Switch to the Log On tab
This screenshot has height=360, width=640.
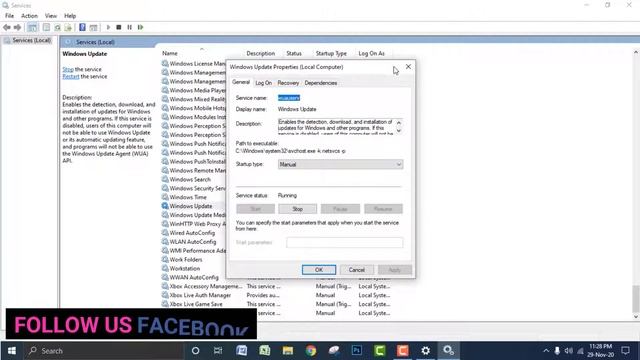click(263, 83)
